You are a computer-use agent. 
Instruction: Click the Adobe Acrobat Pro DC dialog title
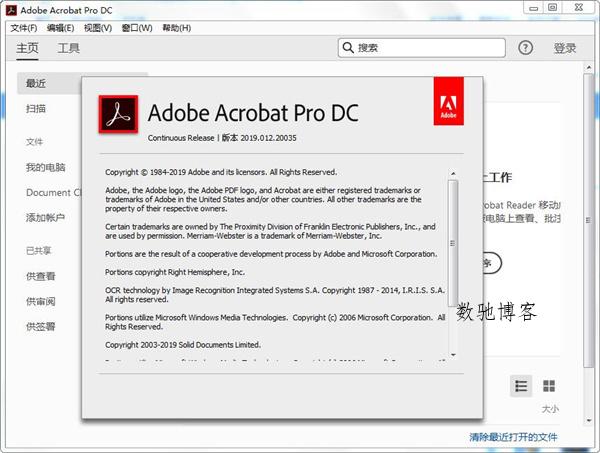[x=253, y=113]
